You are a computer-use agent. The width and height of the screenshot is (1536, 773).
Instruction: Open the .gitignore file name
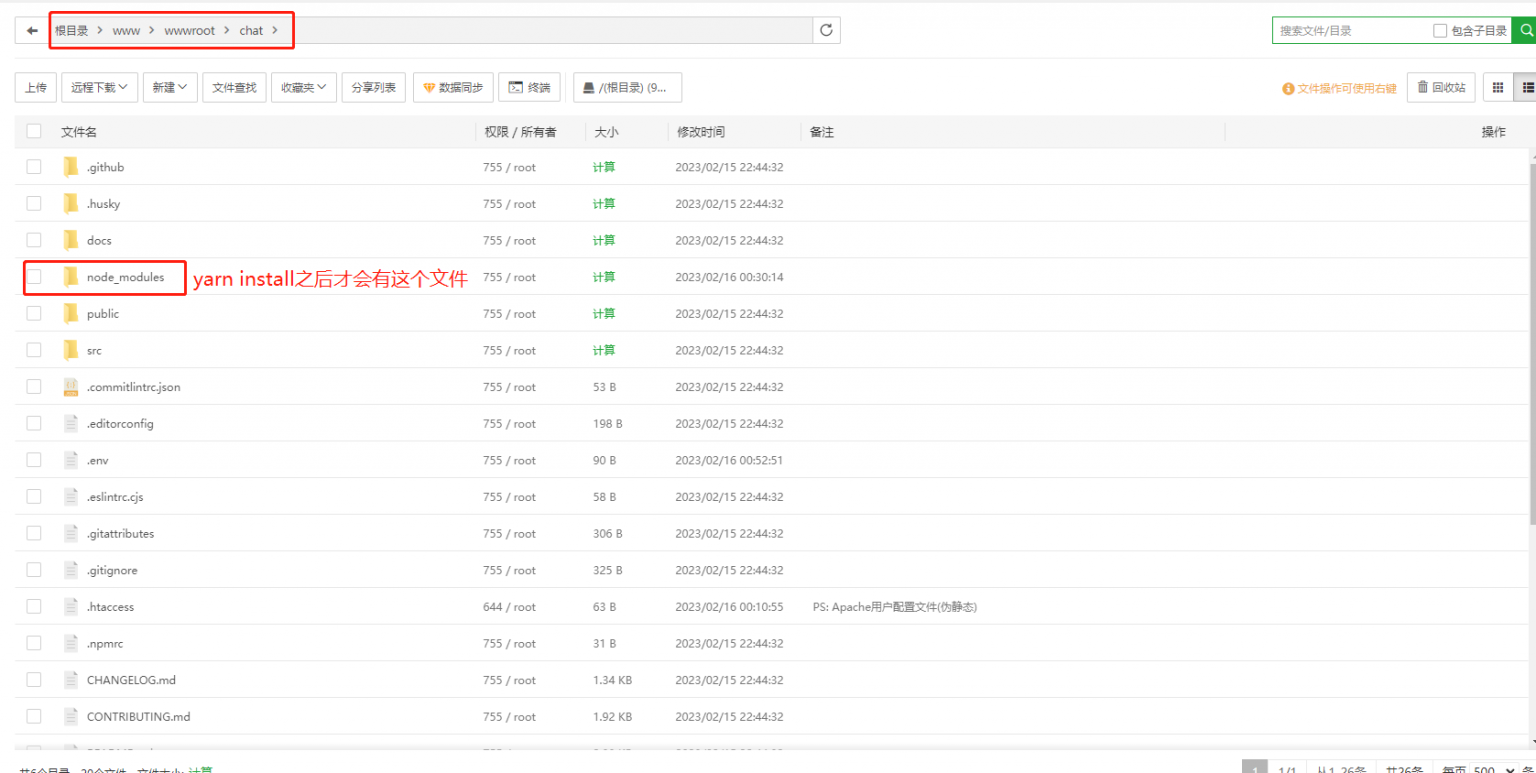112,570
